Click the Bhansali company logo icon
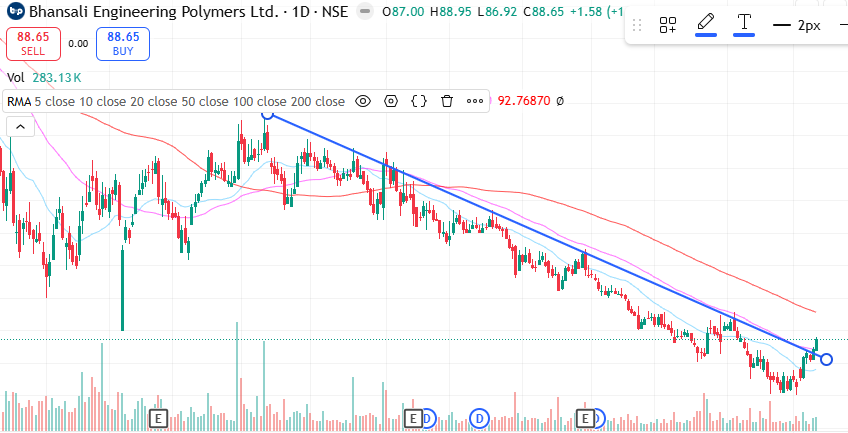The image size is (848, 433). pos(17,11)
